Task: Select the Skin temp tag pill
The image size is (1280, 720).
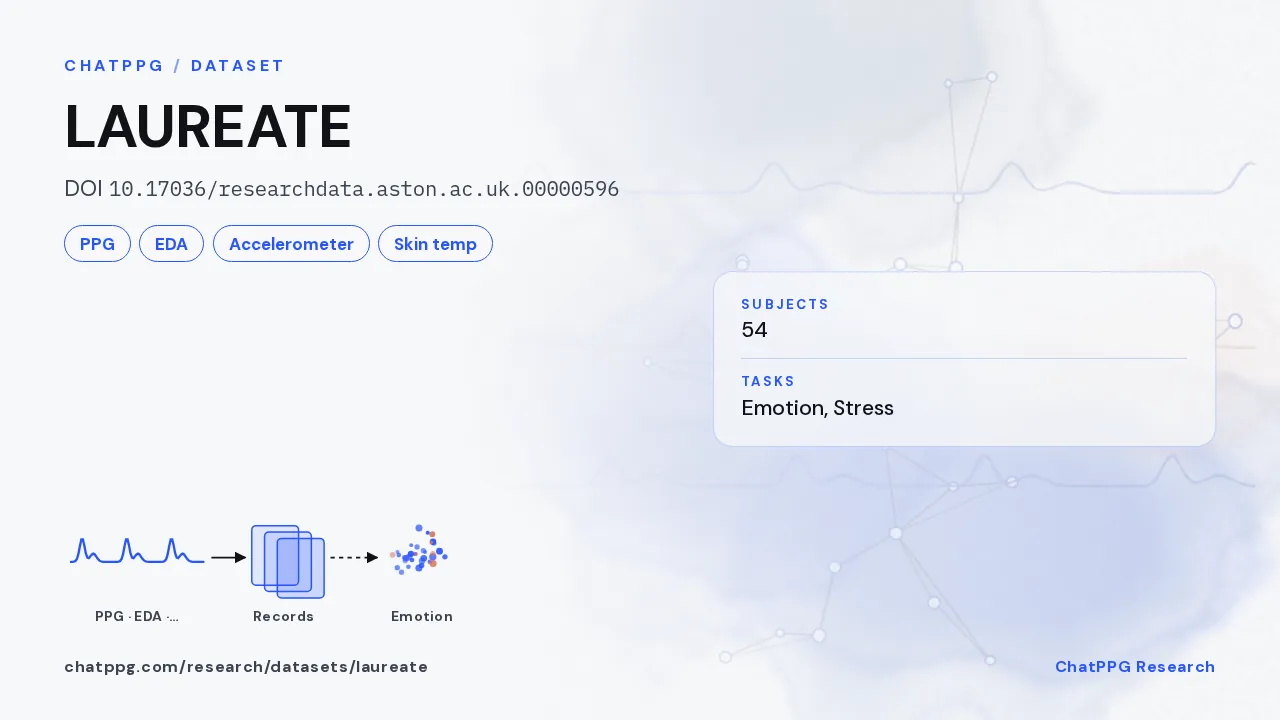Action: tap(435, 244)
